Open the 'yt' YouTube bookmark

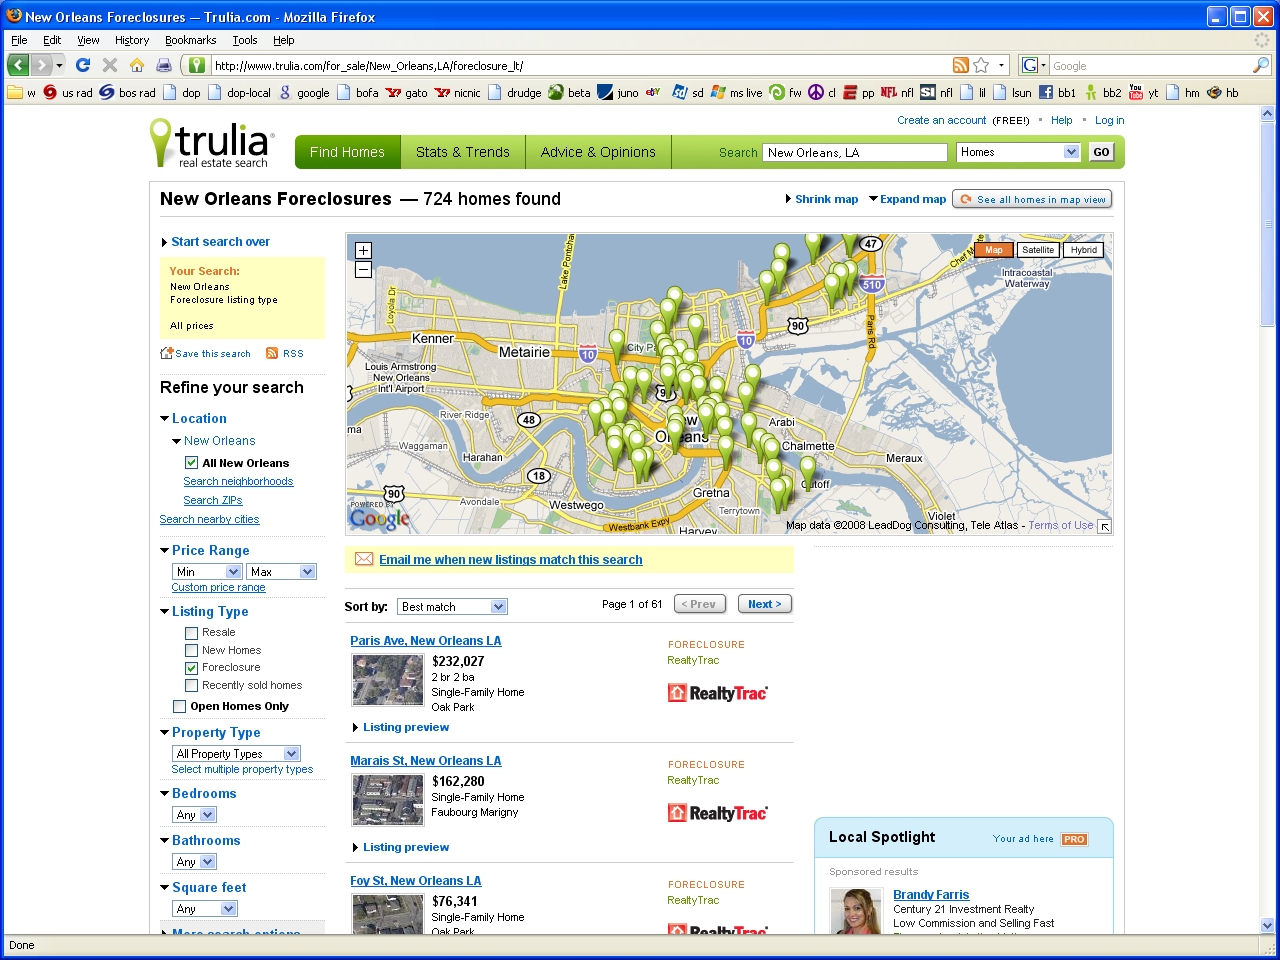pos(1143,93)
